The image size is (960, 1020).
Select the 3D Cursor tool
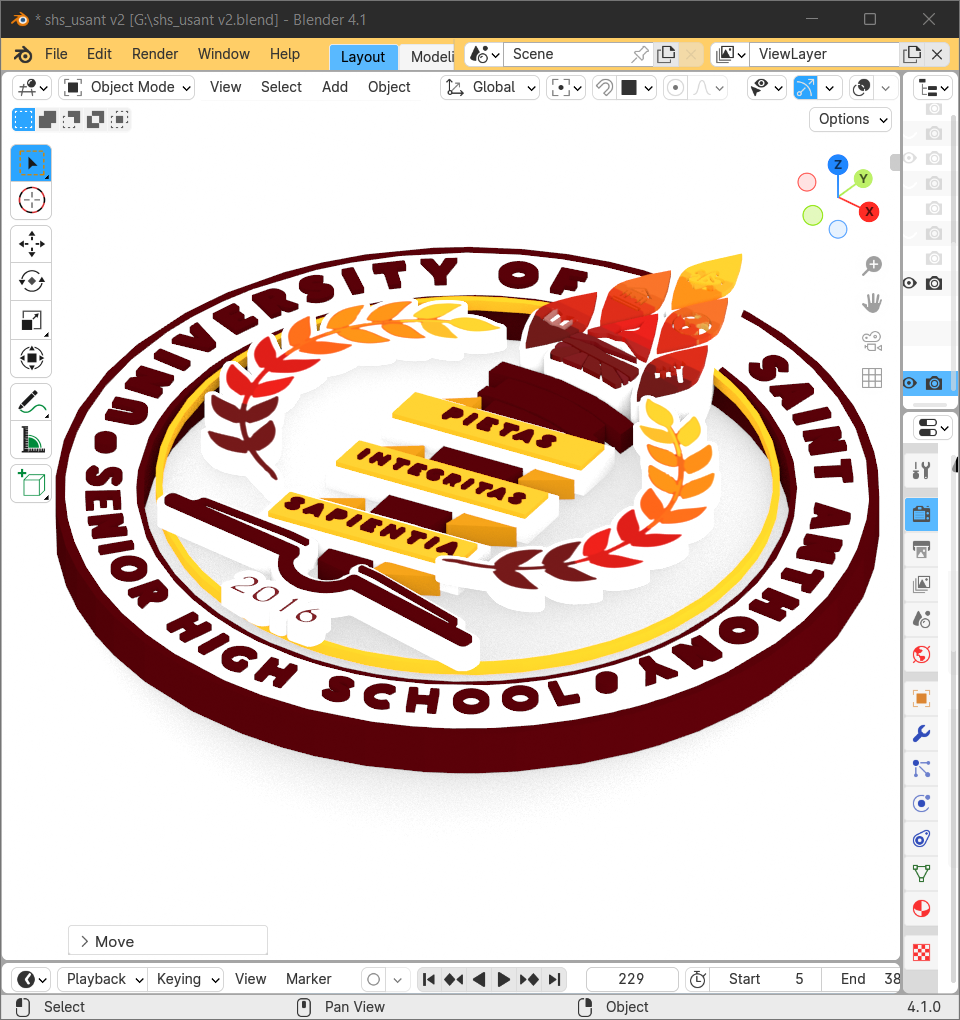coord(31,200)
